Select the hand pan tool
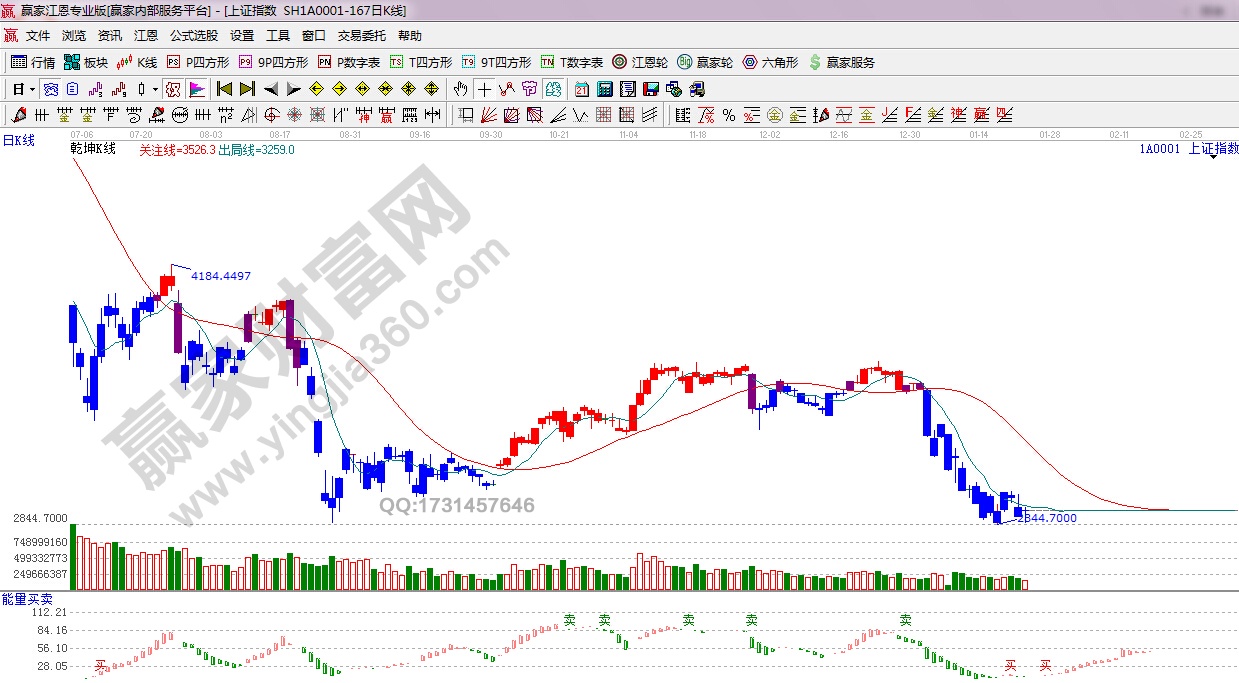Image resolution: width=1239 pixels, height=683 pixels. pyautogui.click(x=460, y=89)
